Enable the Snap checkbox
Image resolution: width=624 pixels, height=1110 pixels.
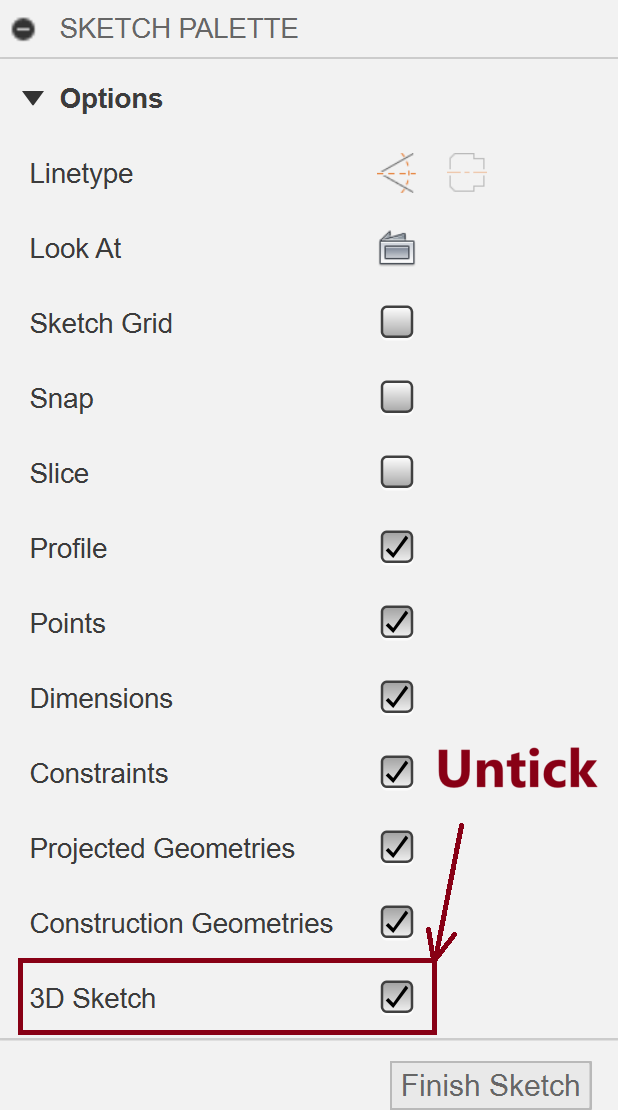tap(397, 398)
